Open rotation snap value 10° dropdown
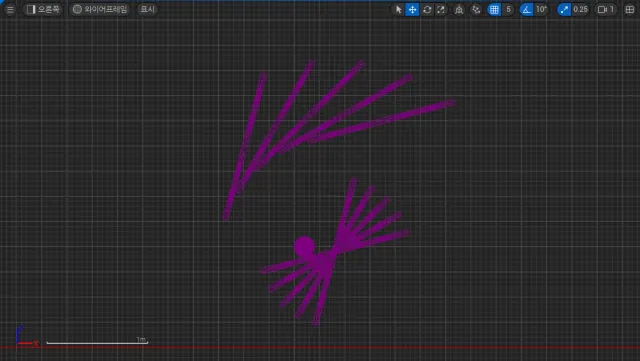Viewport: 640px width, 361px height. [x=541, y=9]
